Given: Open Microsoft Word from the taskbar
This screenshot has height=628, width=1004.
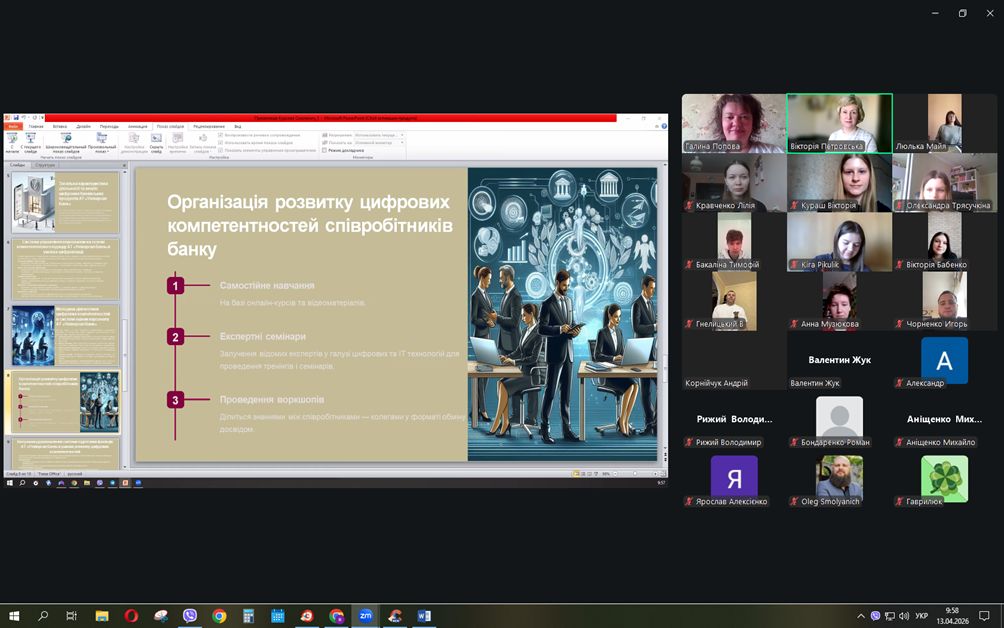Looking at the screenshot, I should (424, 616).
